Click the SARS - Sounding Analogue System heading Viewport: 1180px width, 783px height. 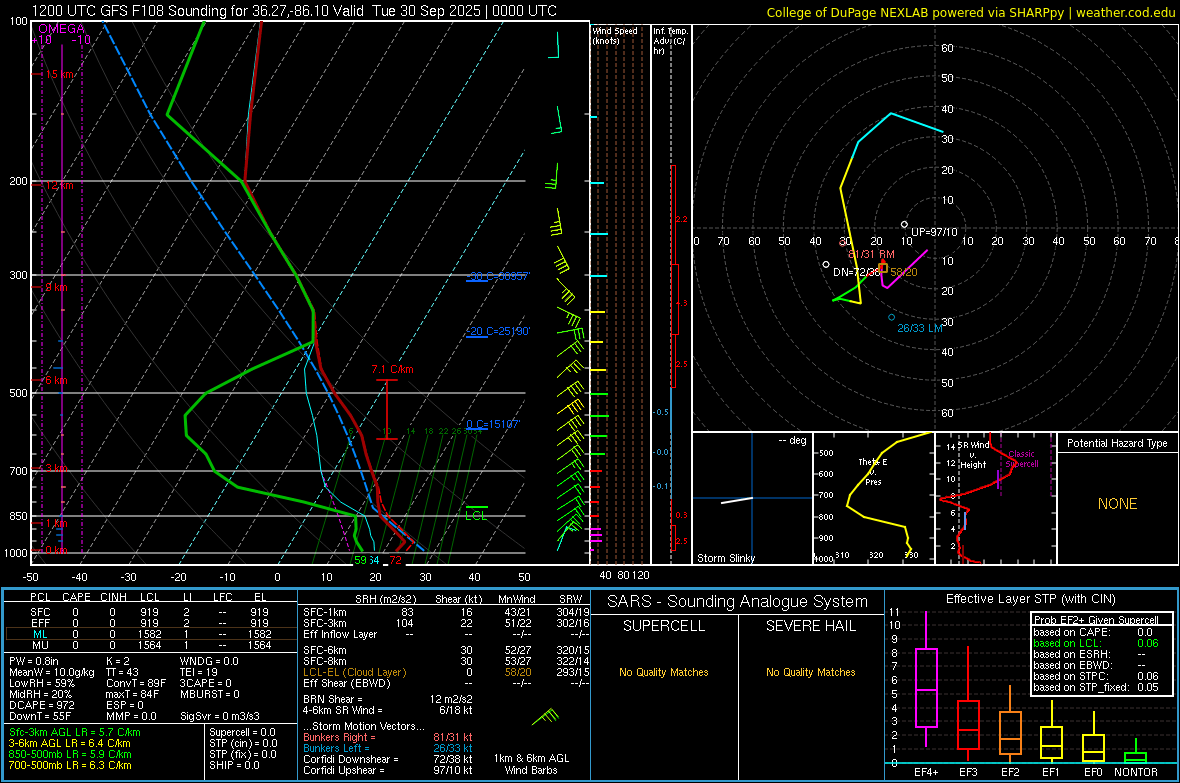737,601
